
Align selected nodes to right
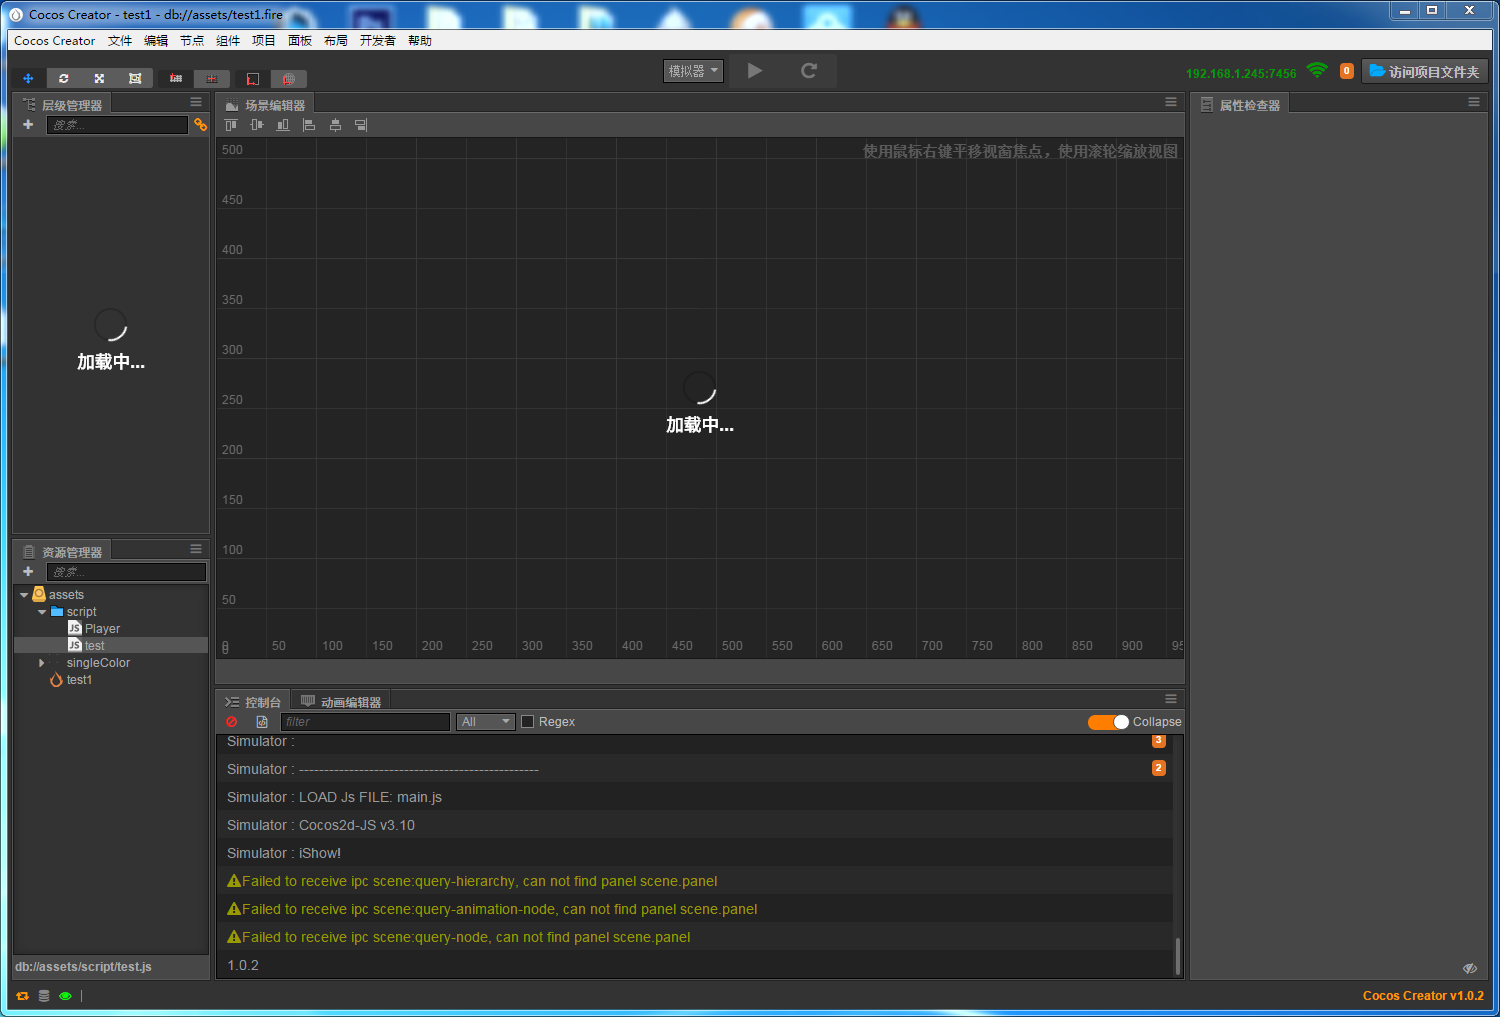[361, 125]
